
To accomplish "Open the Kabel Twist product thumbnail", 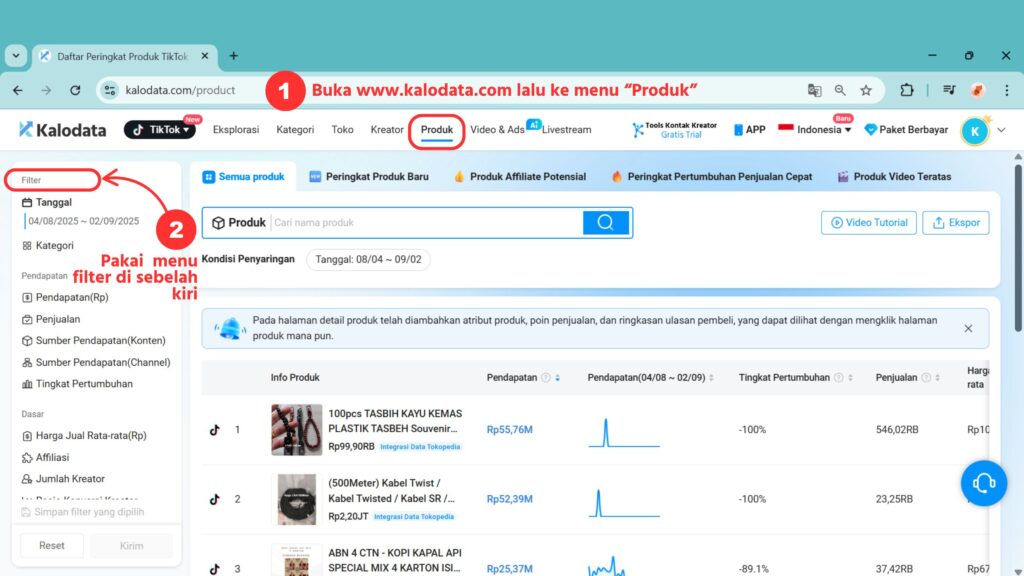I will point(296,499).
